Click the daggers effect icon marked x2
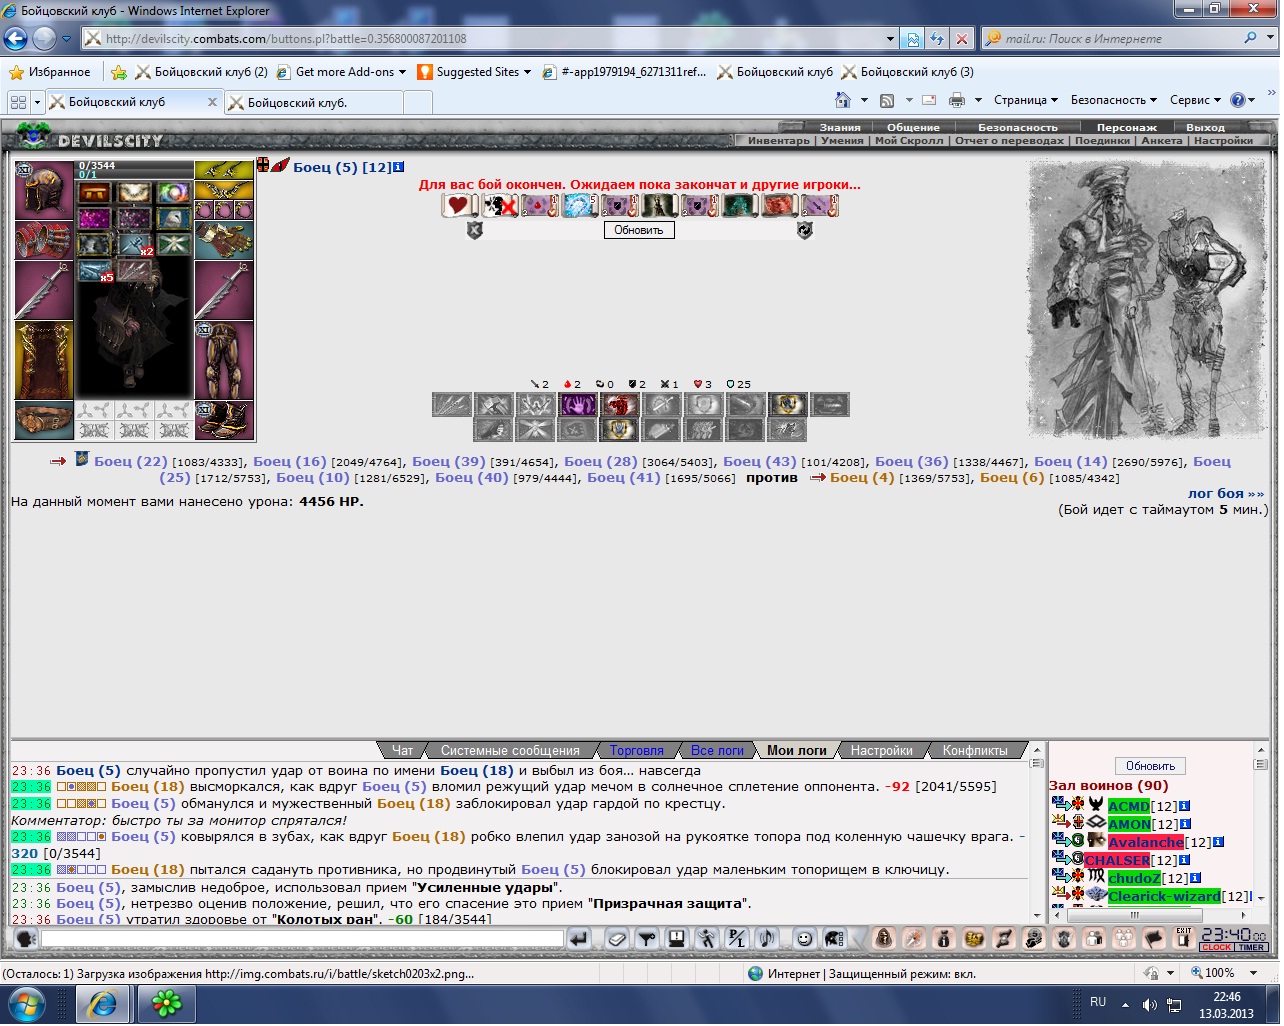 [x=135, y=243]
